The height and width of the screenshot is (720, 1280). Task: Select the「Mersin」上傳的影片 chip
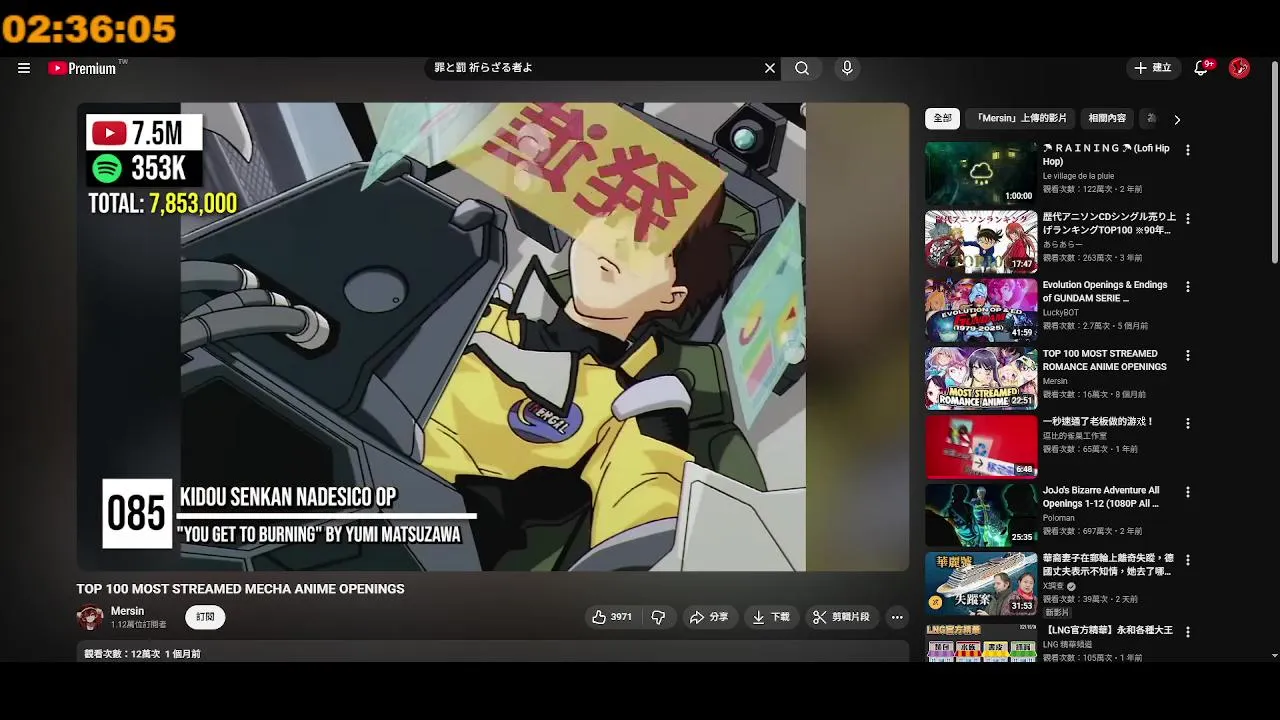click(1022, 118)
